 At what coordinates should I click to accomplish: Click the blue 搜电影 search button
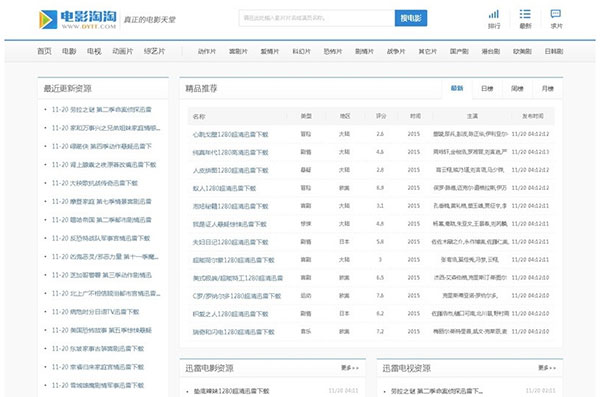[411, 18]
